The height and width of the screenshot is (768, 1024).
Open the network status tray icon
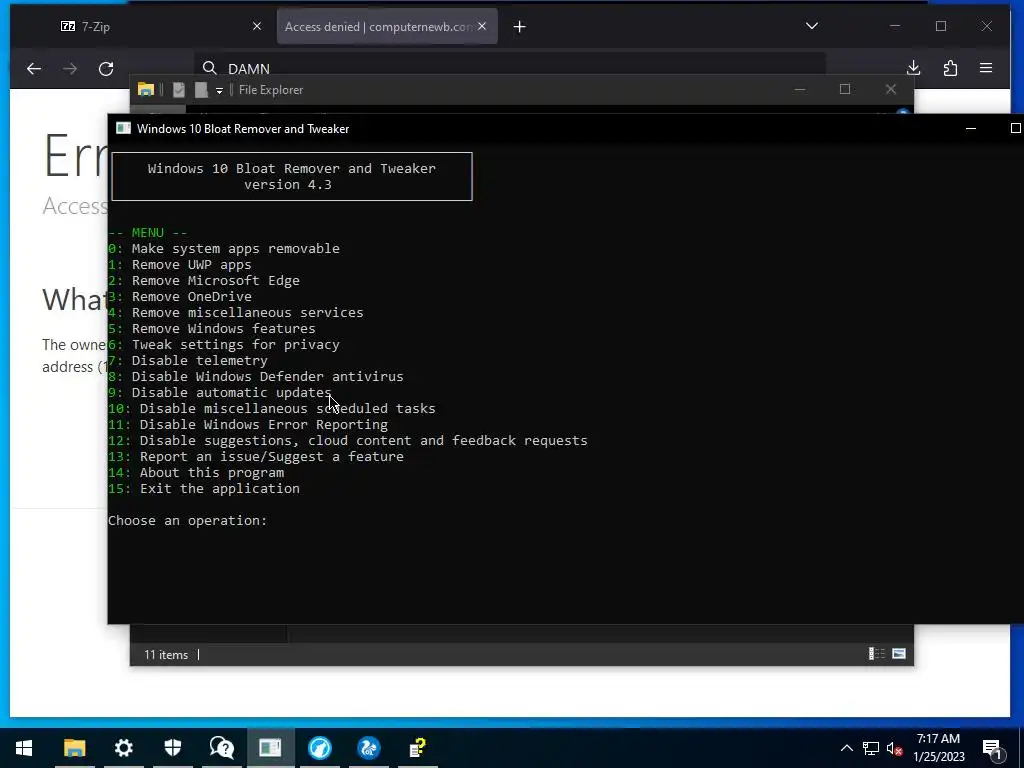[871, 748]
